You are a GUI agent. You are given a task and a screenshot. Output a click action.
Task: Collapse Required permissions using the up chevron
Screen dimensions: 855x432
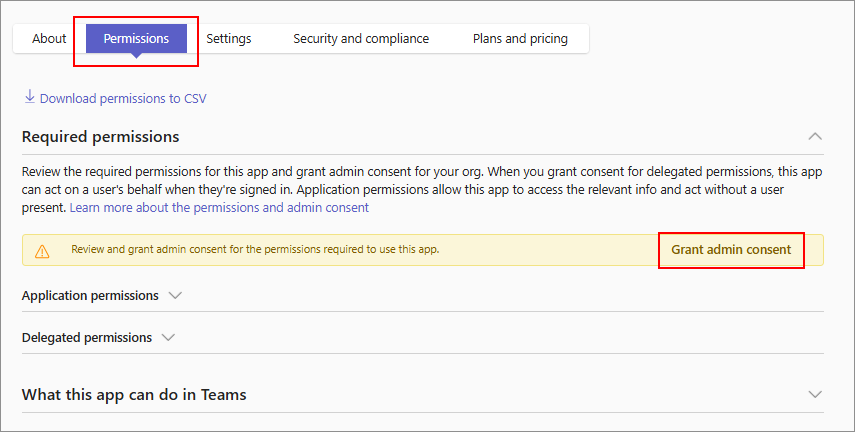coord(815,136)
